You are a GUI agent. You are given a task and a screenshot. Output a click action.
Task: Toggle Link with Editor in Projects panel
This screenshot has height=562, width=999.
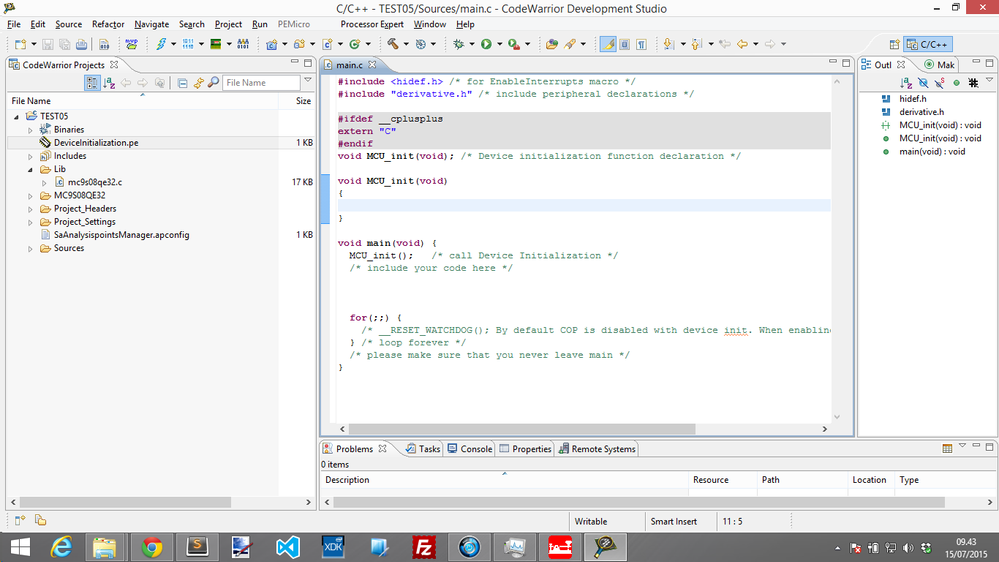point(199,83)
